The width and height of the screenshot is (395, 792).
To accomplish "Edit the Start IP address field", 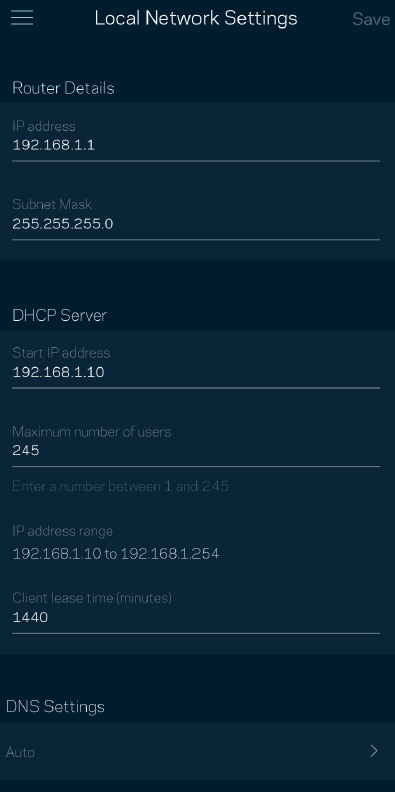I will pos(196,372).
